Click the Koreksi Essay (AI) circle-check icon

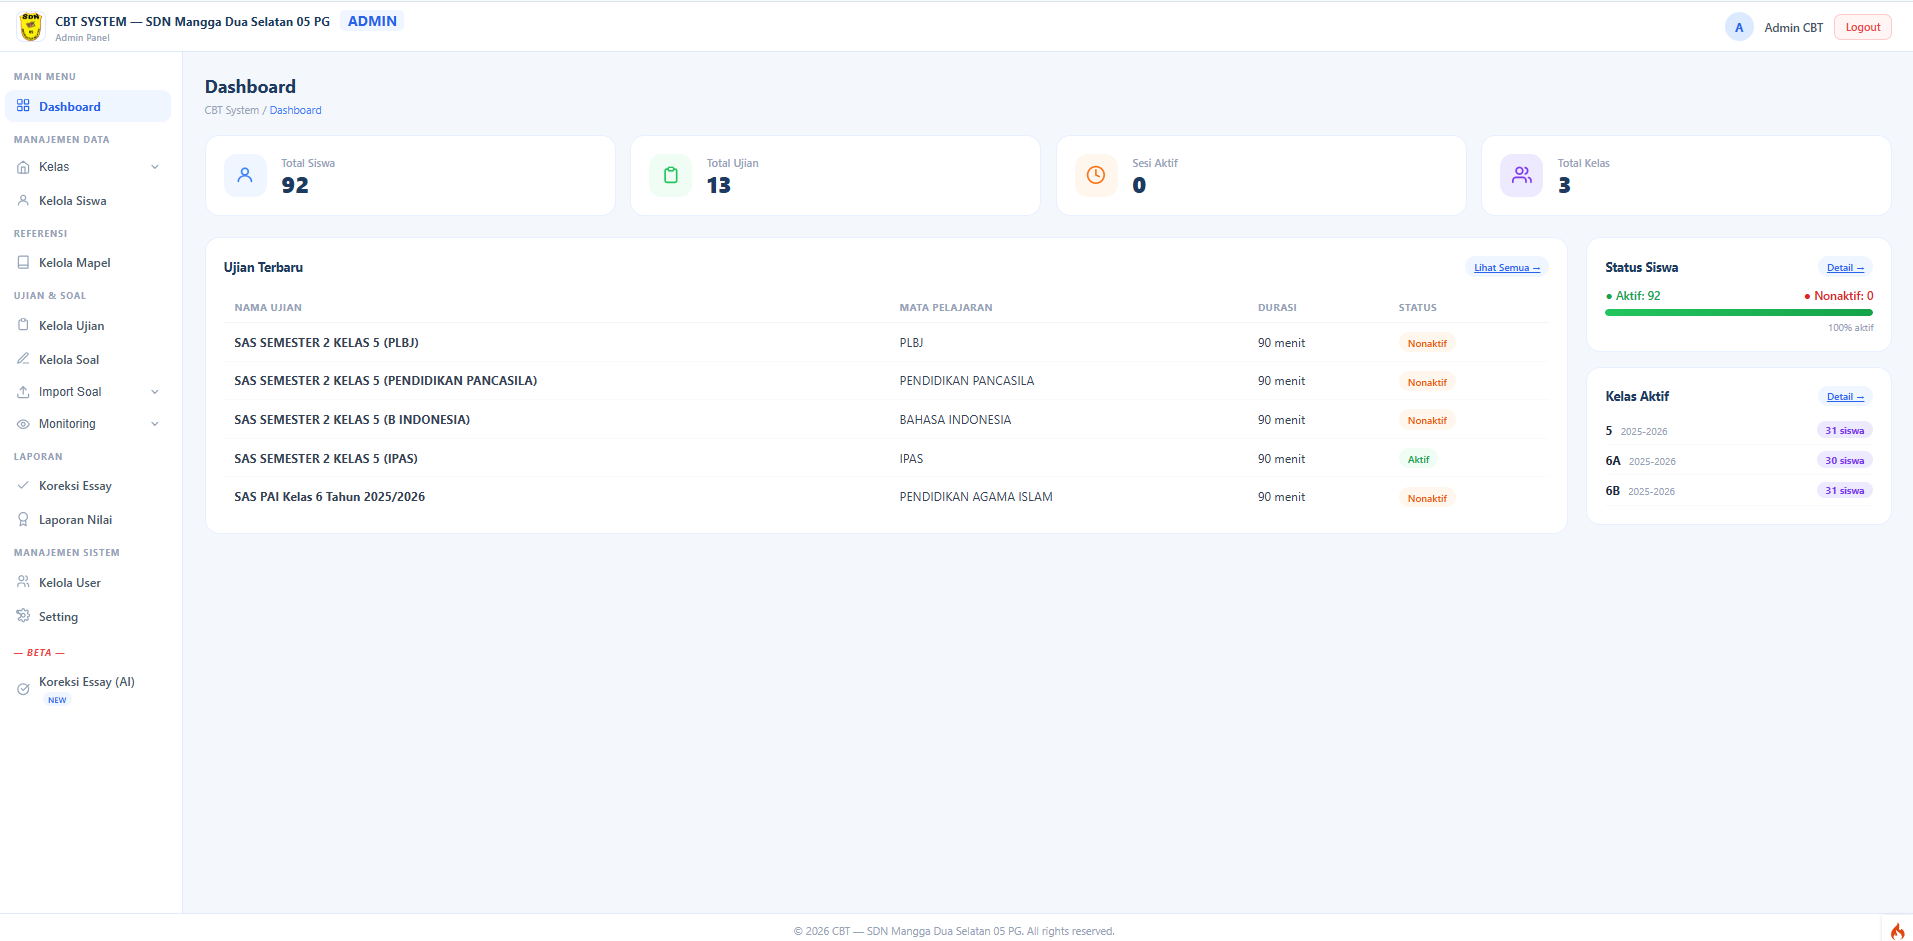[x=23, y=689]
